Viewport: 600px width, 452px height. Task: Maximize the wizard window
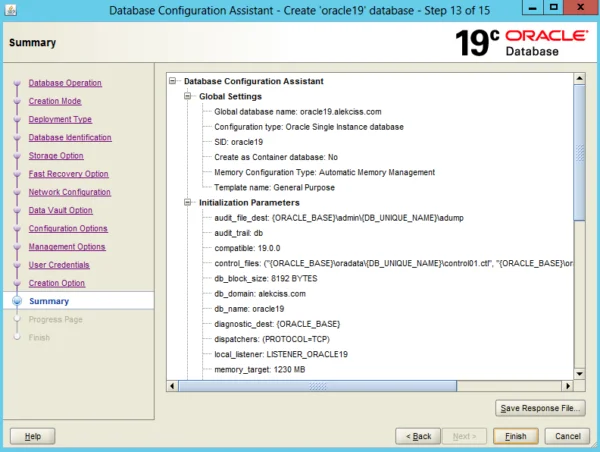pyautogui.click(x=553, y=8)
